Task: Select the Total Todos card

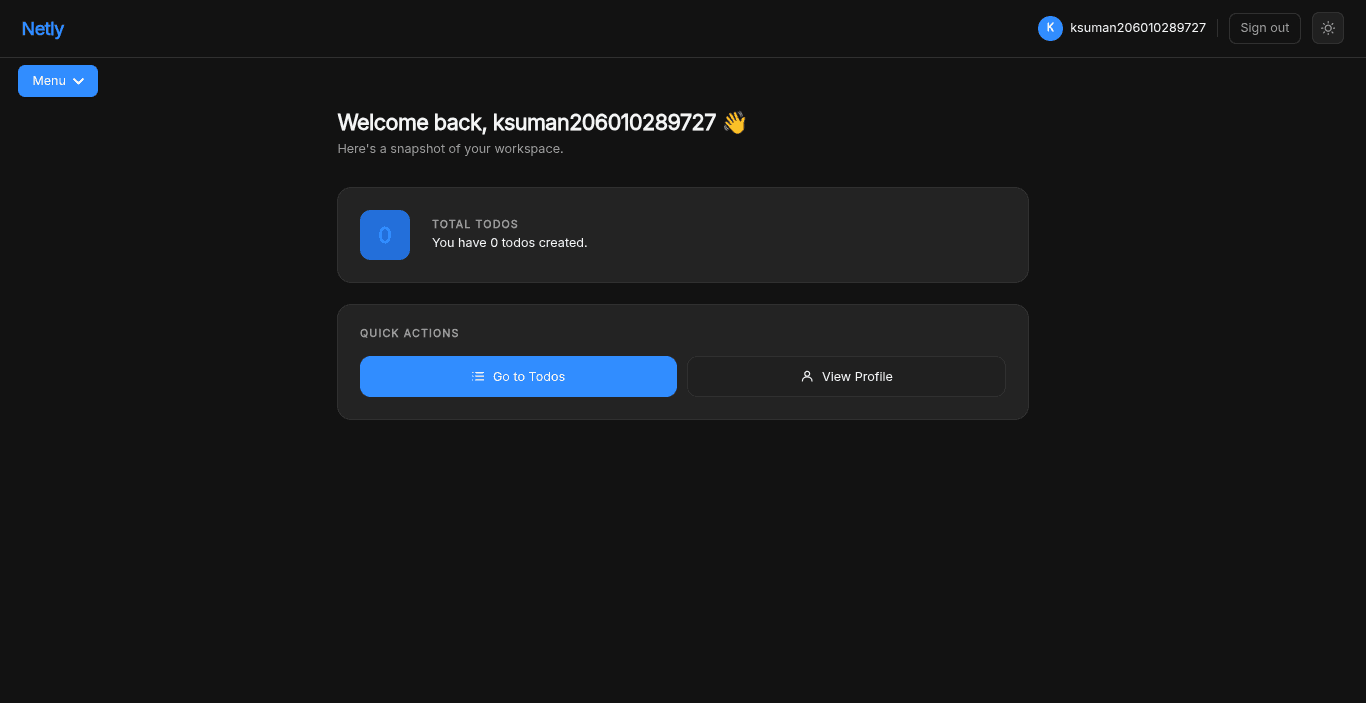Action: click(683, 235)
